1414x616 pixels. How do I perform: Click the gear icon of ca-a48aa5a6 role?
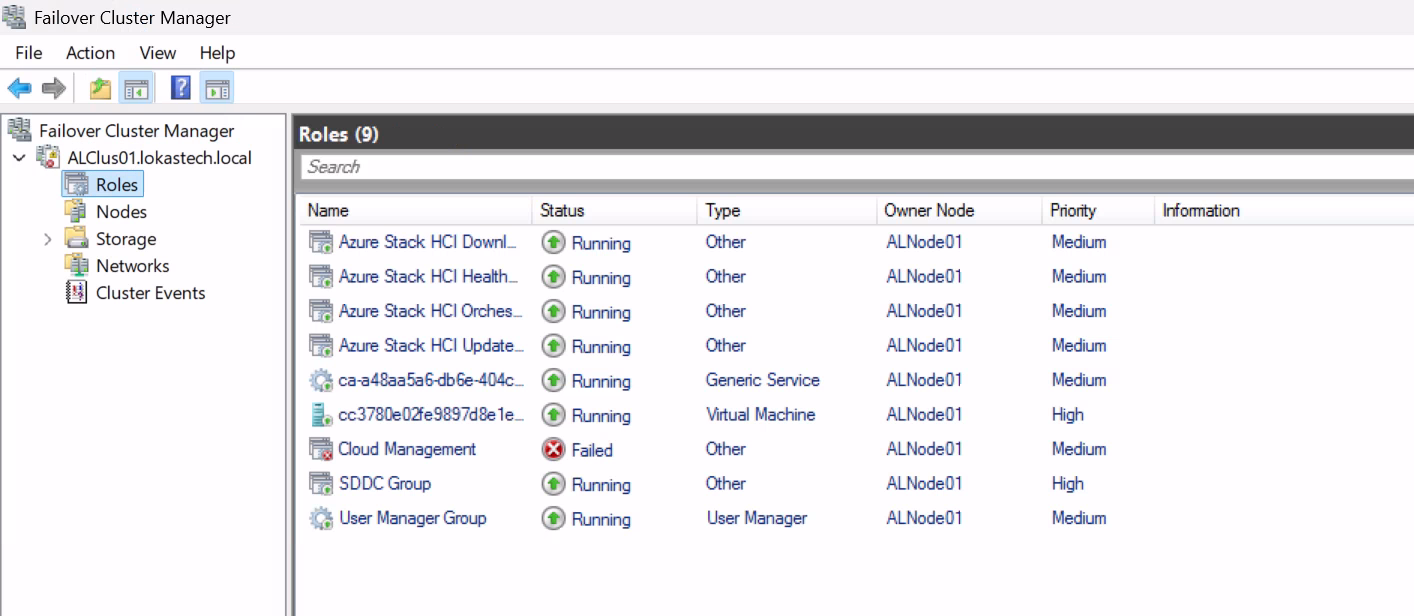(321, 380)
